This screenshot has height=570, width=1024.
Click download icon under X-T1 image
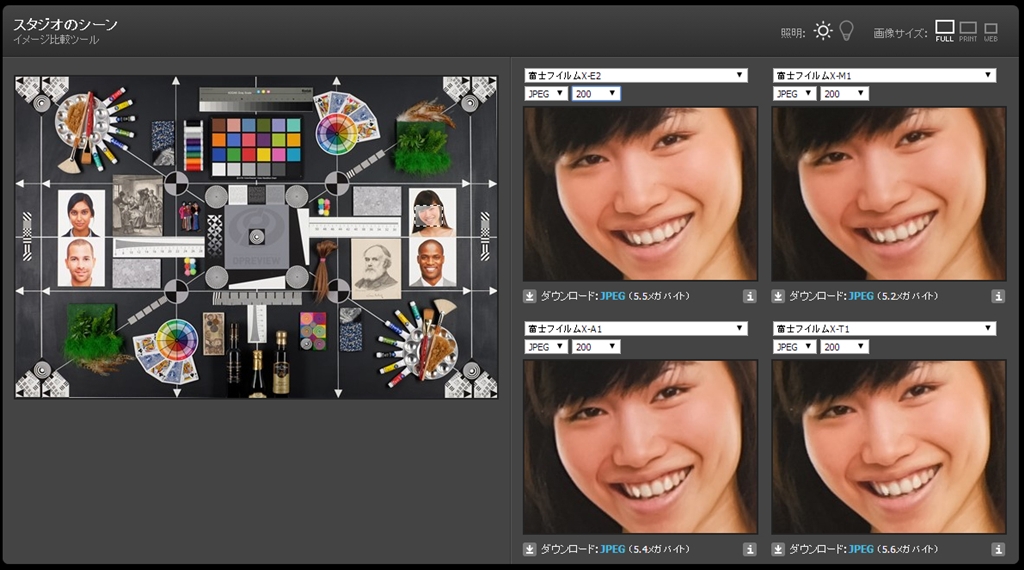(x=778, y=550)
